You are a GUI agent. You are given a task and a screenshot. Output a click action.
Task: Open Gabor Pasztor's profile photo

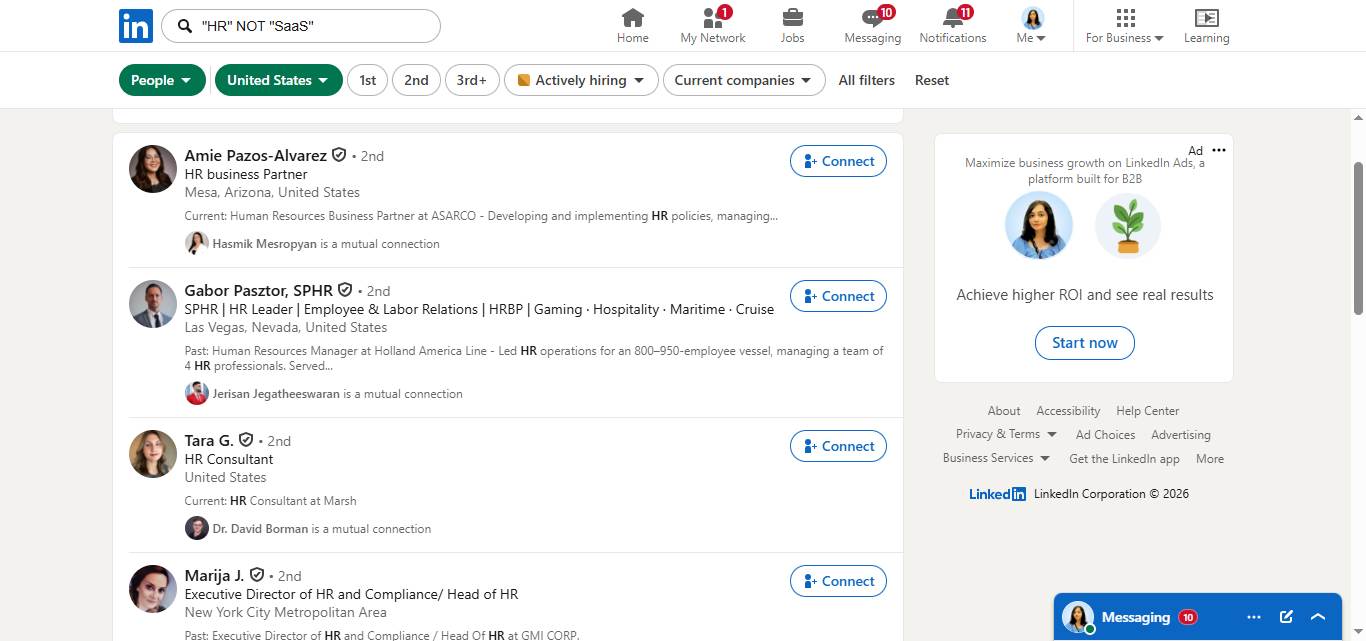(153, 304)
